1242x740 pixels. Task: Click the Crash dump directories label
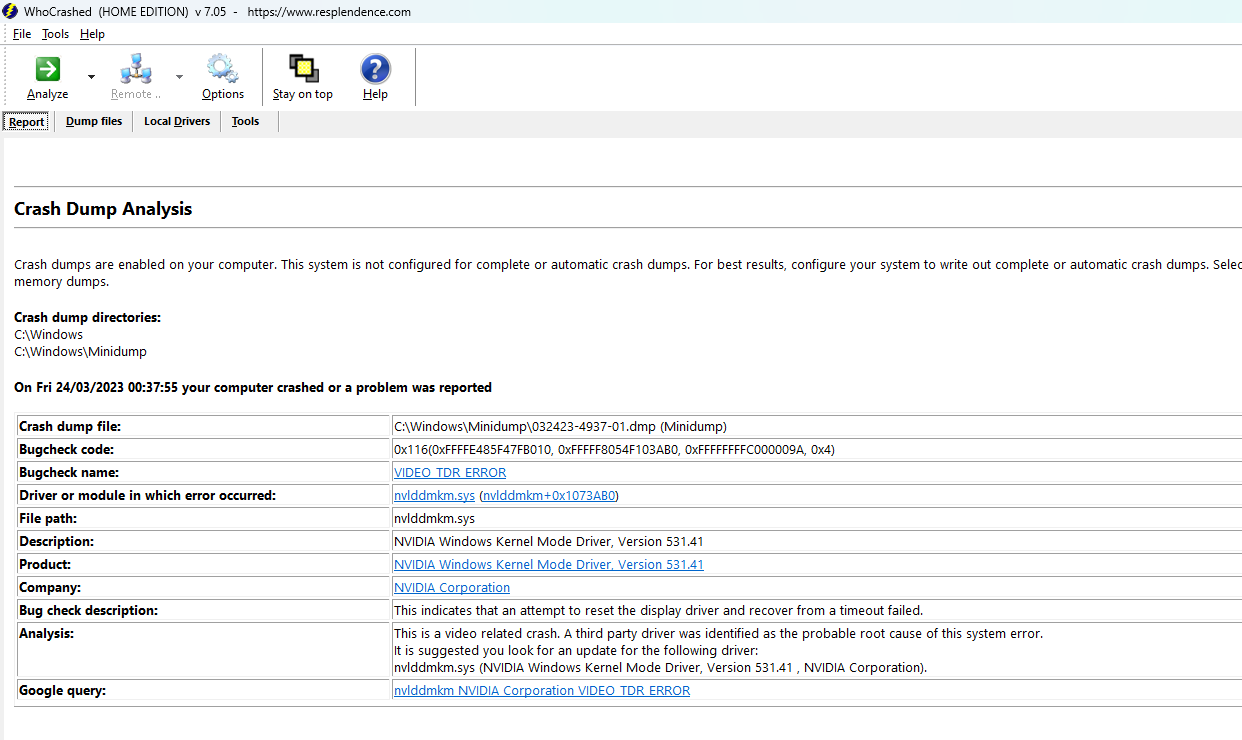[x=87, y=318]
